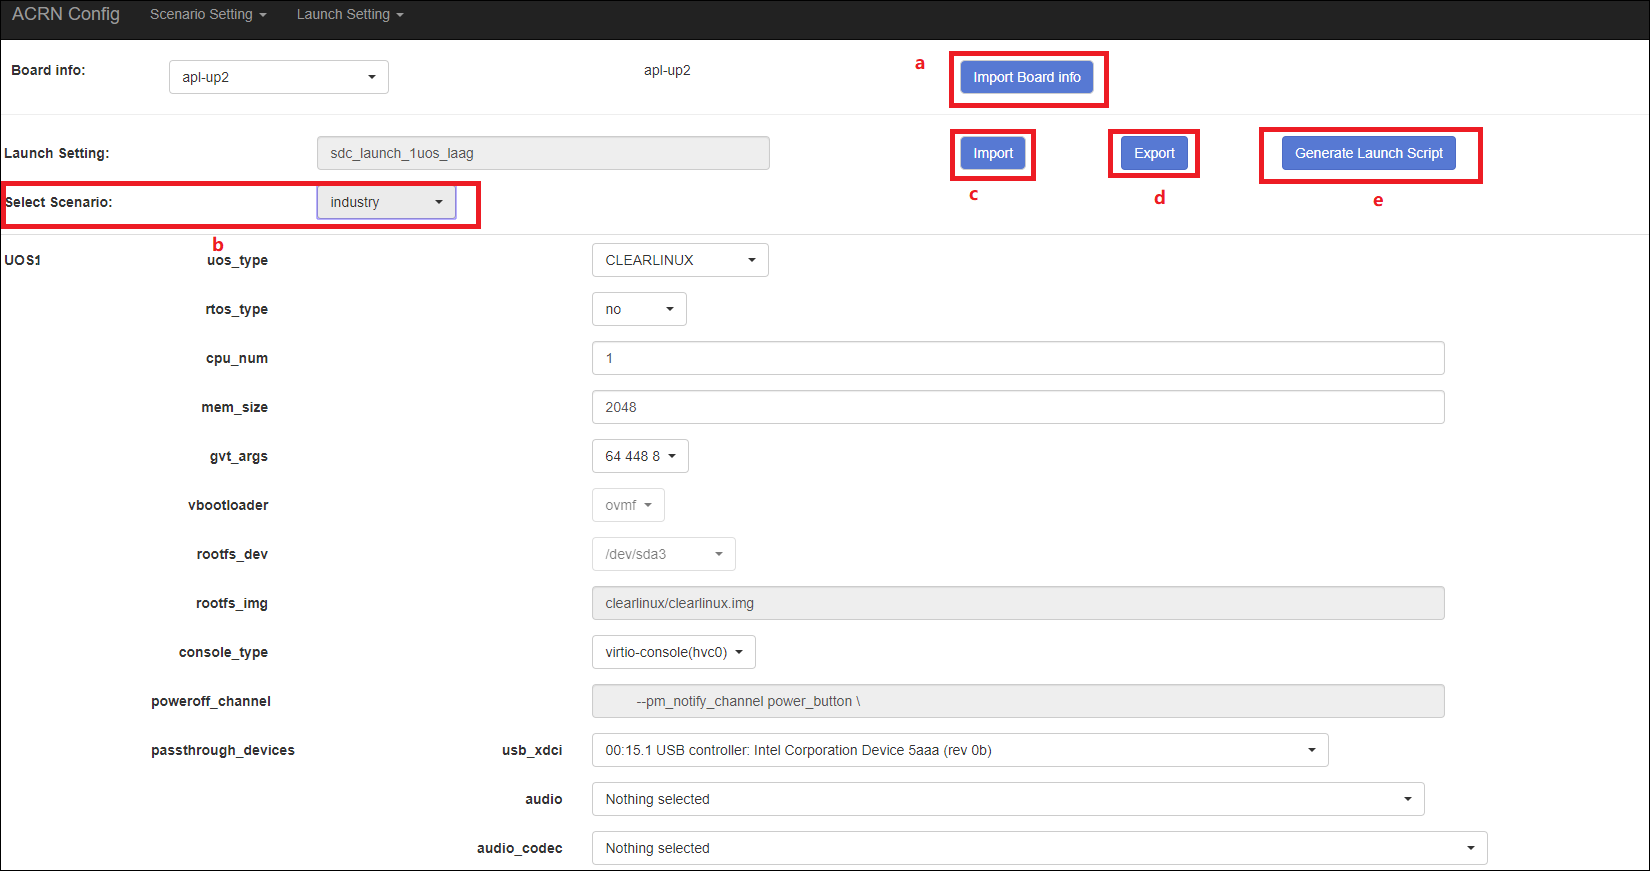This screenshot has width=1650, height=871.
Task: Expand the audio_codec dropdown
Action: pyautogui.click(x=1039, y=848)
